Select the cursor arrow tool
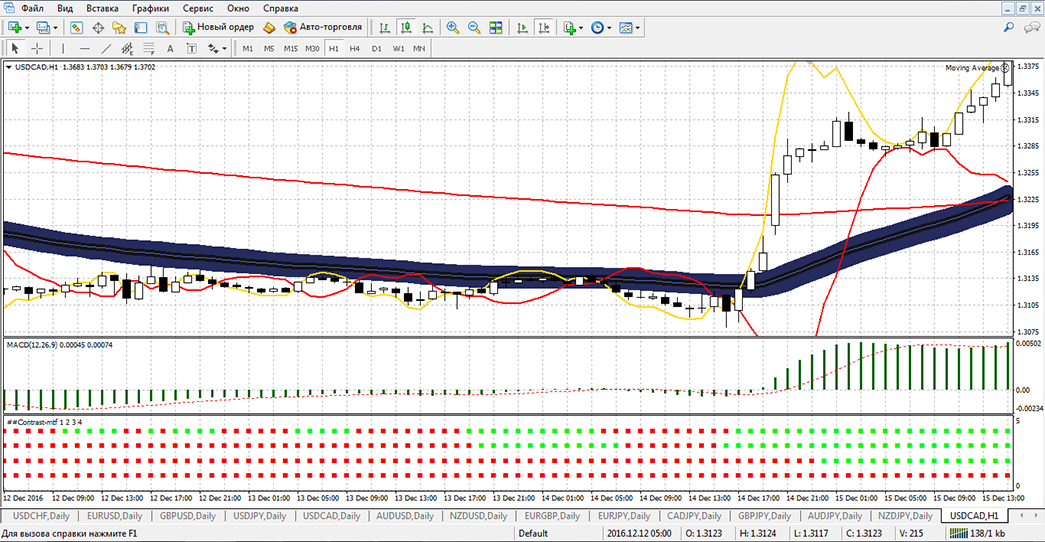Image resolution: width=1045 pixels, height=542 pixels. click(x=15, y=48)
